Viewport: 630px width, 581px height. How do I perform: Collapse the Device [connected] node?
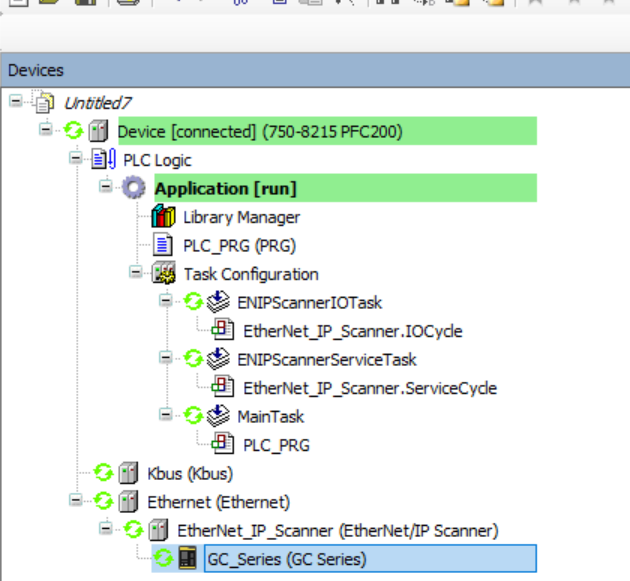45,129
